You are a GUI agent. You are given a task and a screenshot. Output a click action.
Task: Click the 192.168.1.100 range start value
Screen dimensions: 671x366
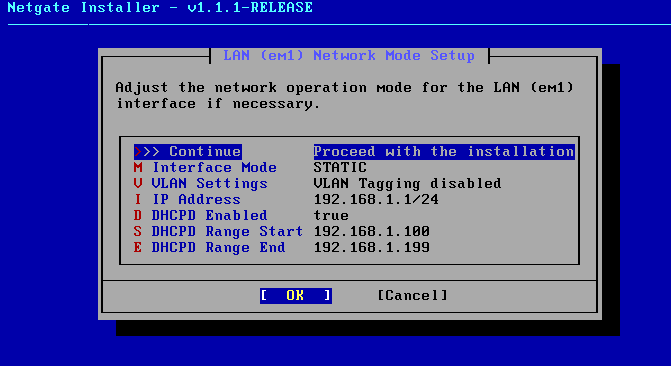pyautogui.click(x=371, y=232)
